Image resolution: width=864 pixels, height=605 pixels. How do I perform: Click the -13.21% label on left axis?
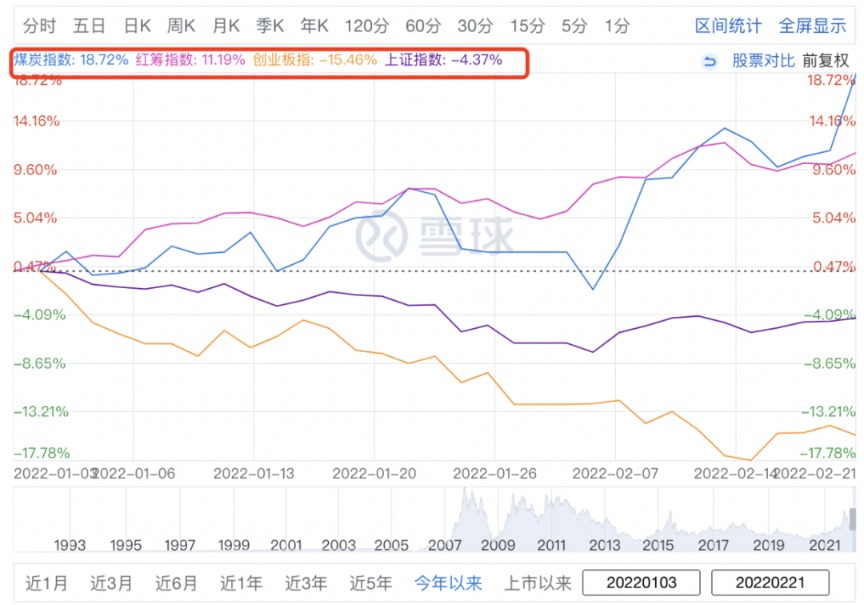(41, 412)
